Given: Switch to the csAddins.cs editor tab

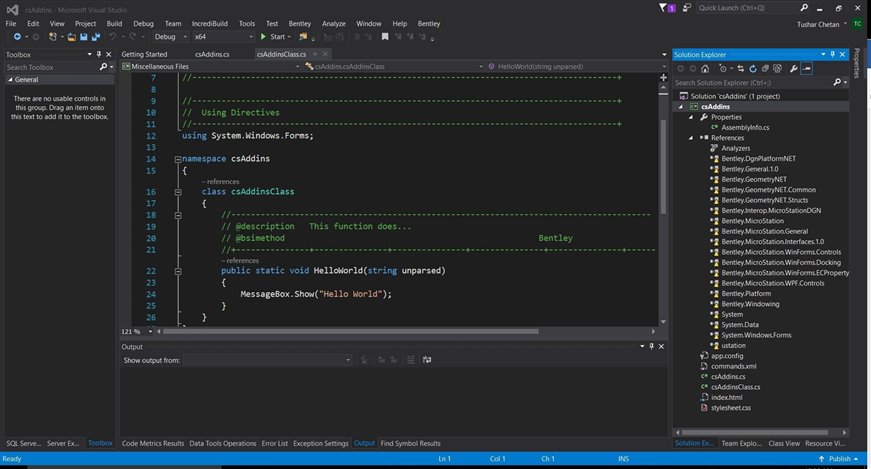Looking at the screenshot, I should click(212, 54).
